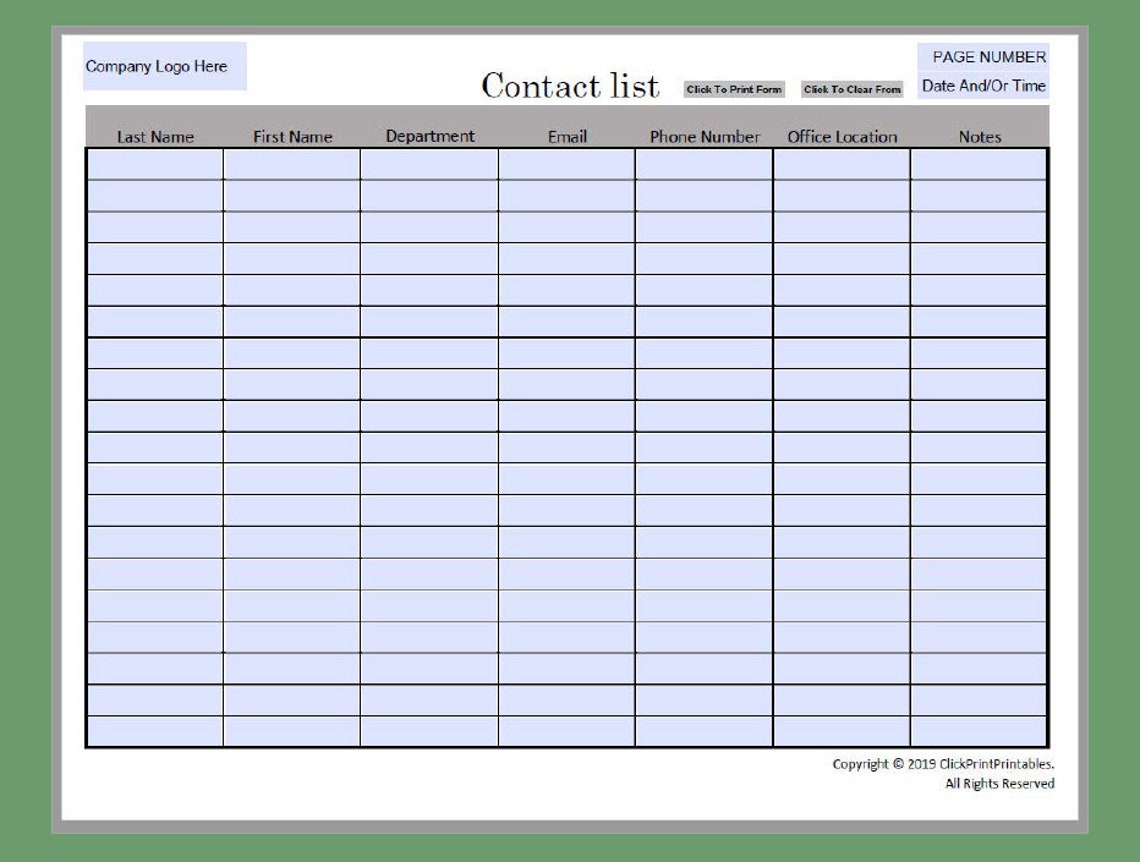1140x862 pixels.
Task: Click the Office Location column header
Action: [x=843, y=137]
